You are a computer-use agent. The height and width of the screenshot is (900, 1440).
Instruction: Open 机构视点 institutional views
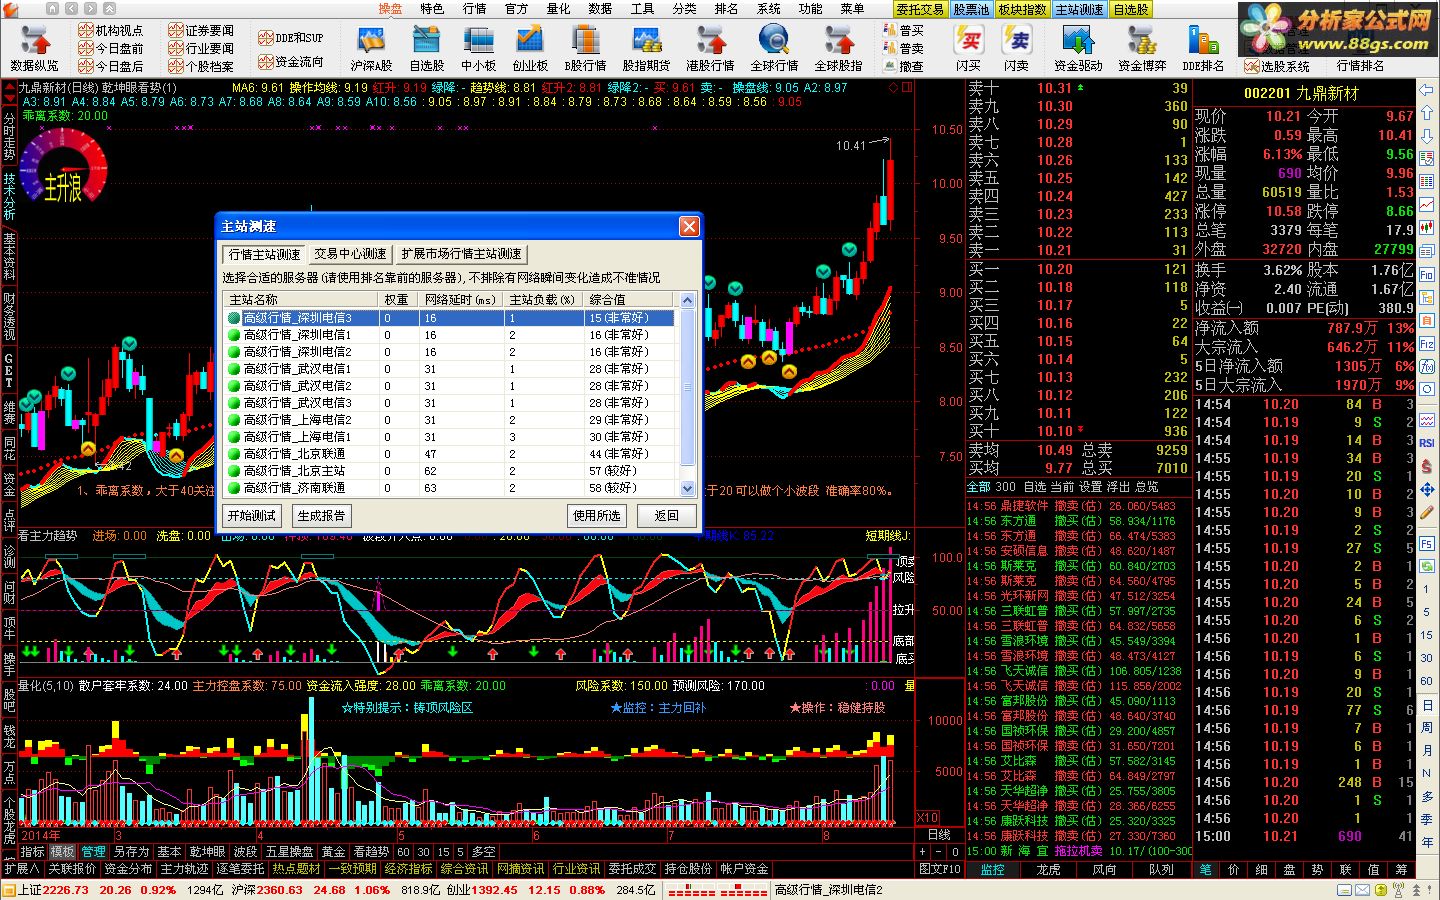tap(111, 30)
